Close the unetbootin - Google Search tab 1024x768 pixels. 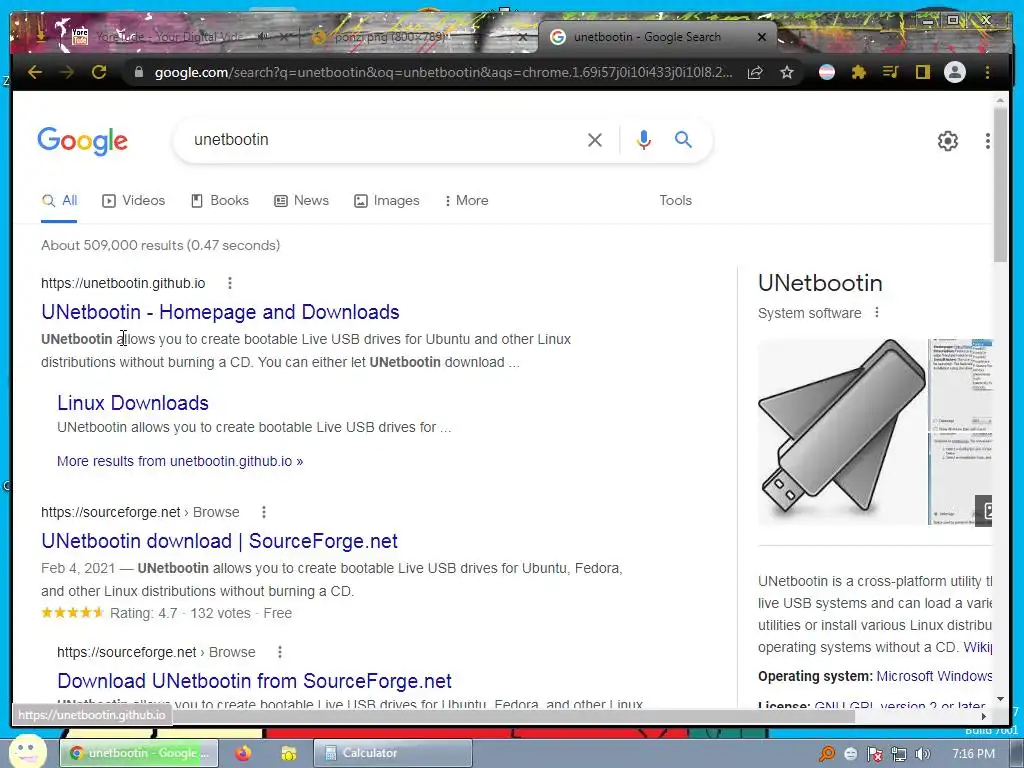[x=761, y=37]
